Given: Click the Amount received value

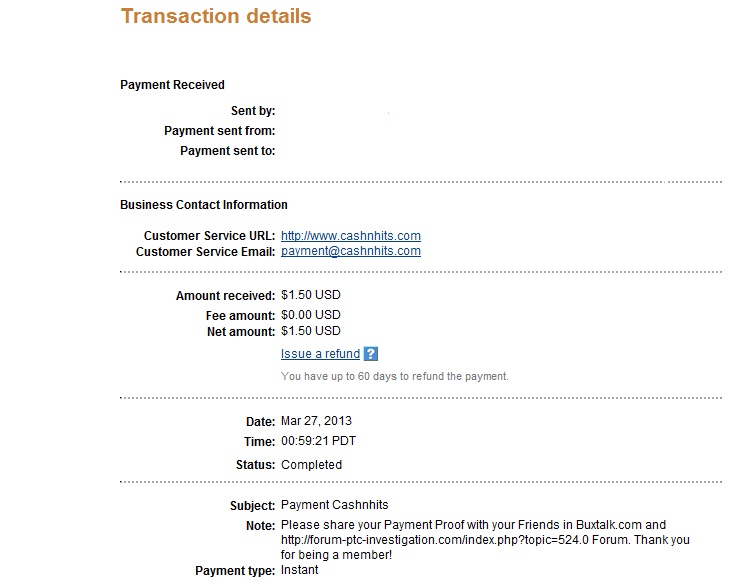Looking at the screenshot, I should click(311, 296).
